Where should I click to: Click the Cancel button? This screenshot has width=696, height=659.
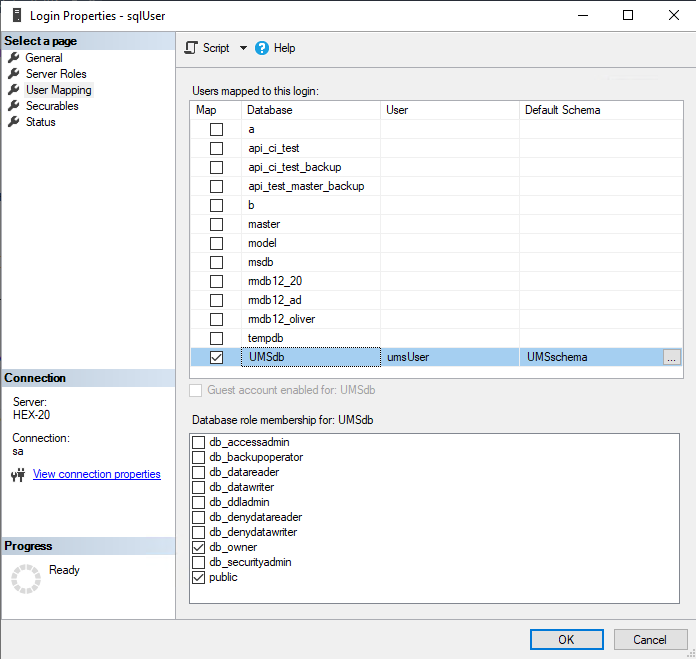click(x=649, y=639)
